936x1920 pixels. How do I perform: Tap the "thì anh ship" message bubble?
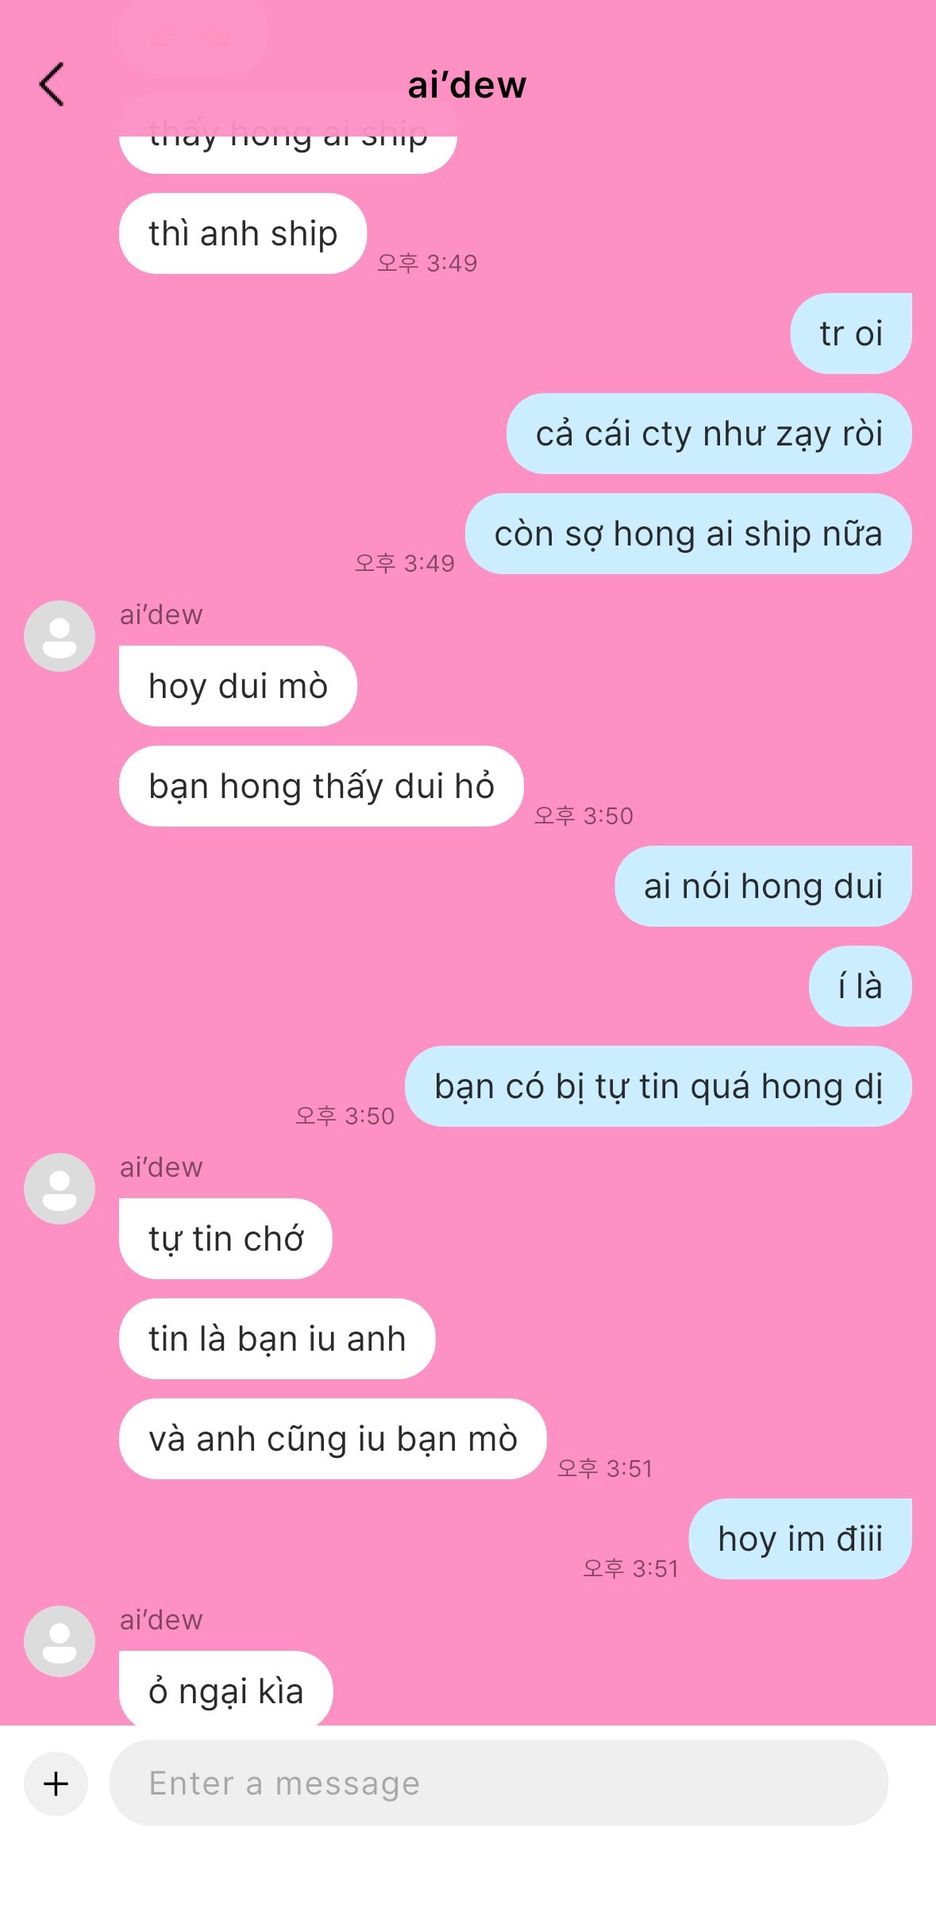coord(243,233)
